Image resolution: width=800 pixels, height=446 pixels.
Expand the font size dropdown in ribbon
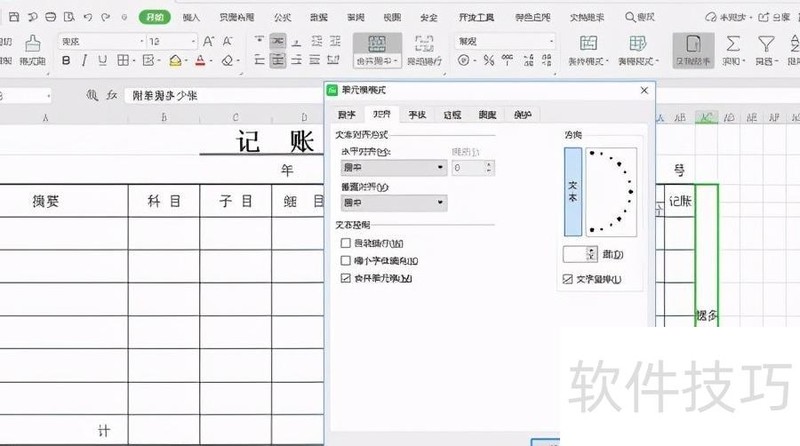pyautogui.click(x=192, y=41)
